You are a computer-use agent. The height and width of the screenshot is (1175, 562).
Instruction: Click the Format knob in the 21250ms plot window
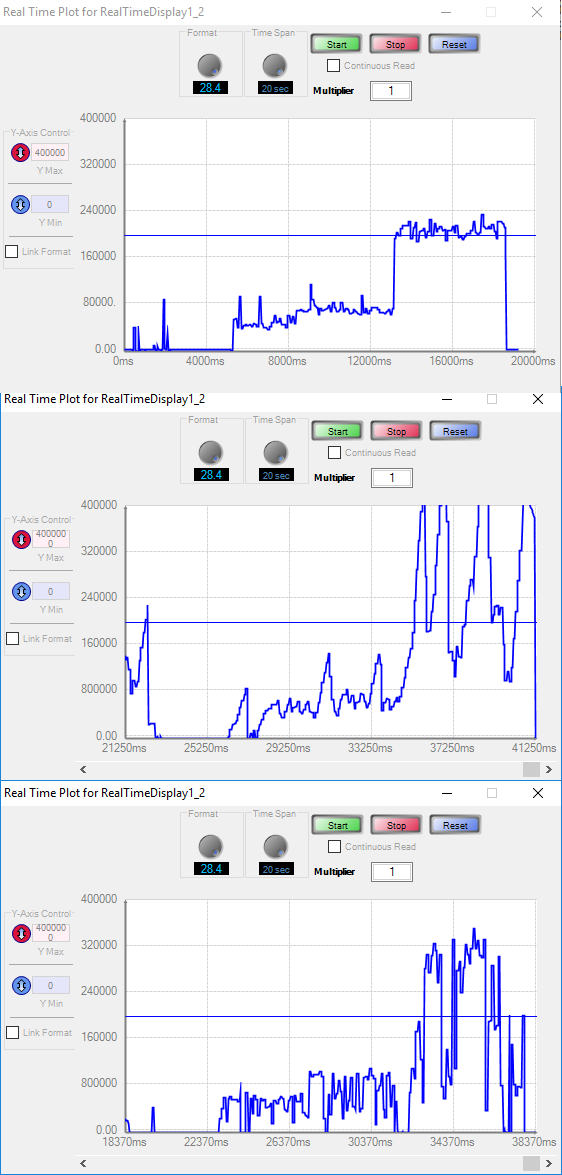[x=211, y=452]
